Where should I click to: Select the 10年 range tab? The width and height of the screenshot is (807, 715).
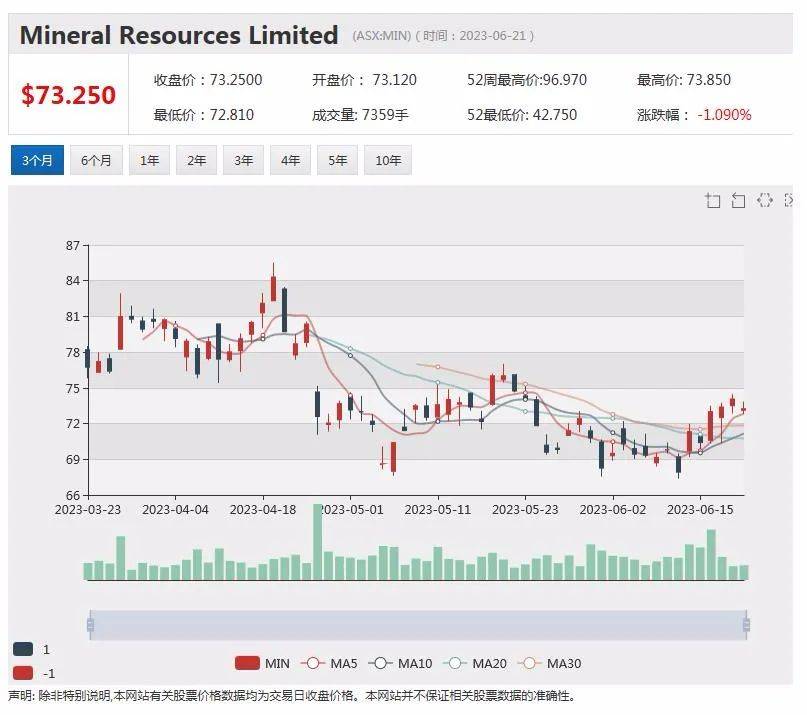pyautogui.click(x=388, y=160)
